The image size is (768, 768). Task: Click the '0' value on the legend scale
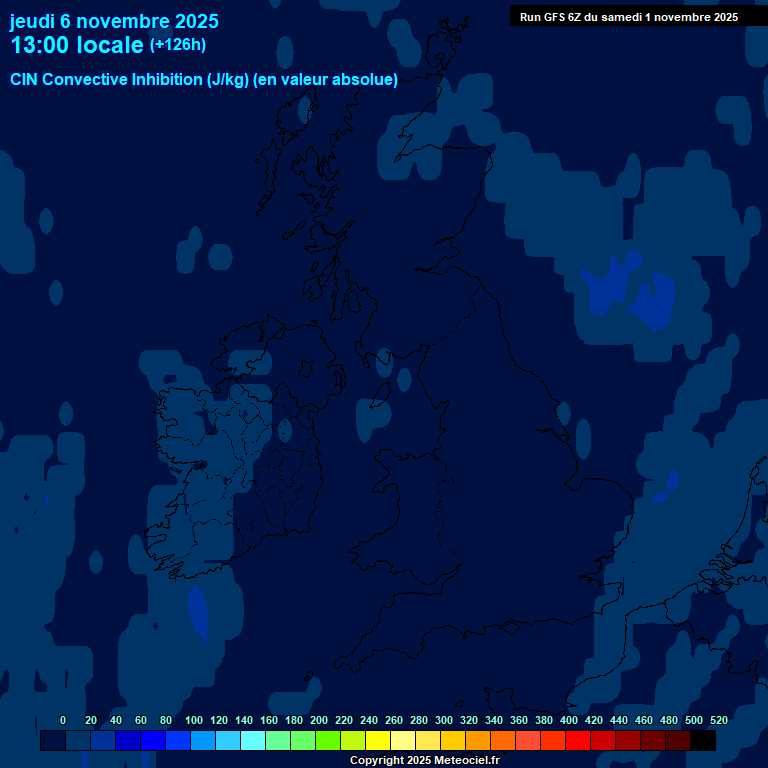[x=63, y=720]
